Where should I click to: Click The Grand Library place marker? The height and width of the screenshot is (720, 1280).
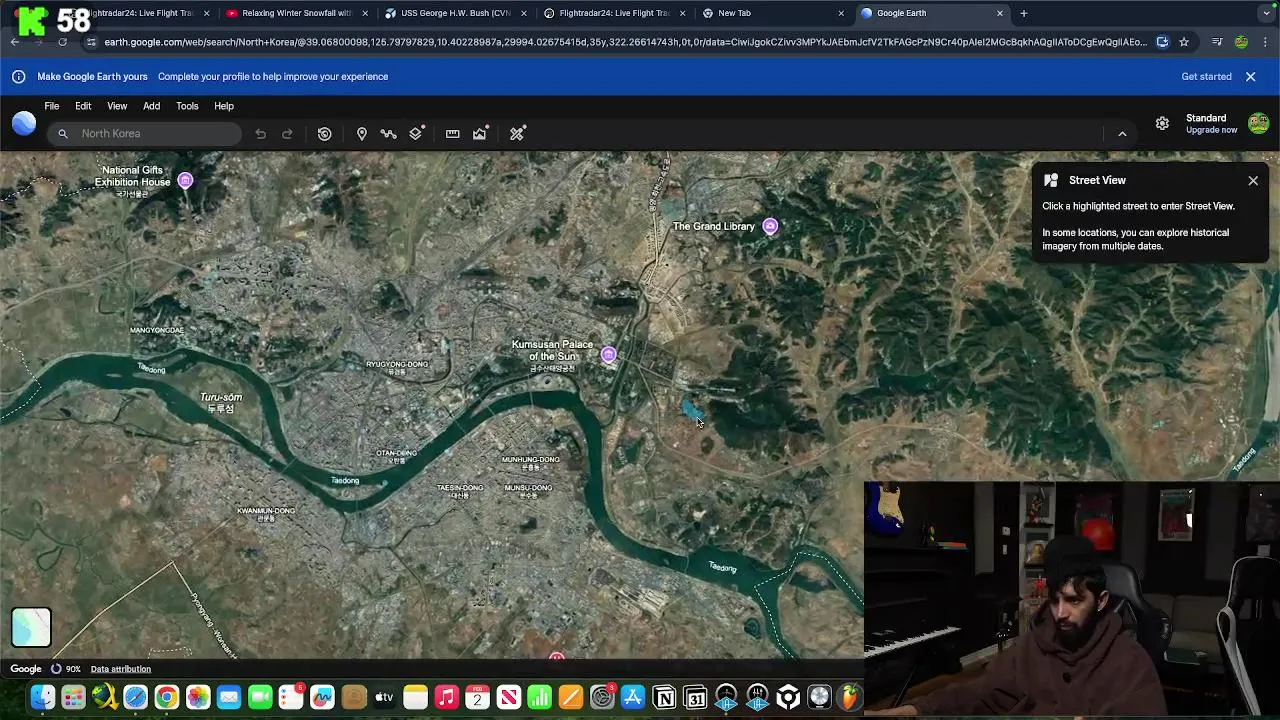(770, 226)
